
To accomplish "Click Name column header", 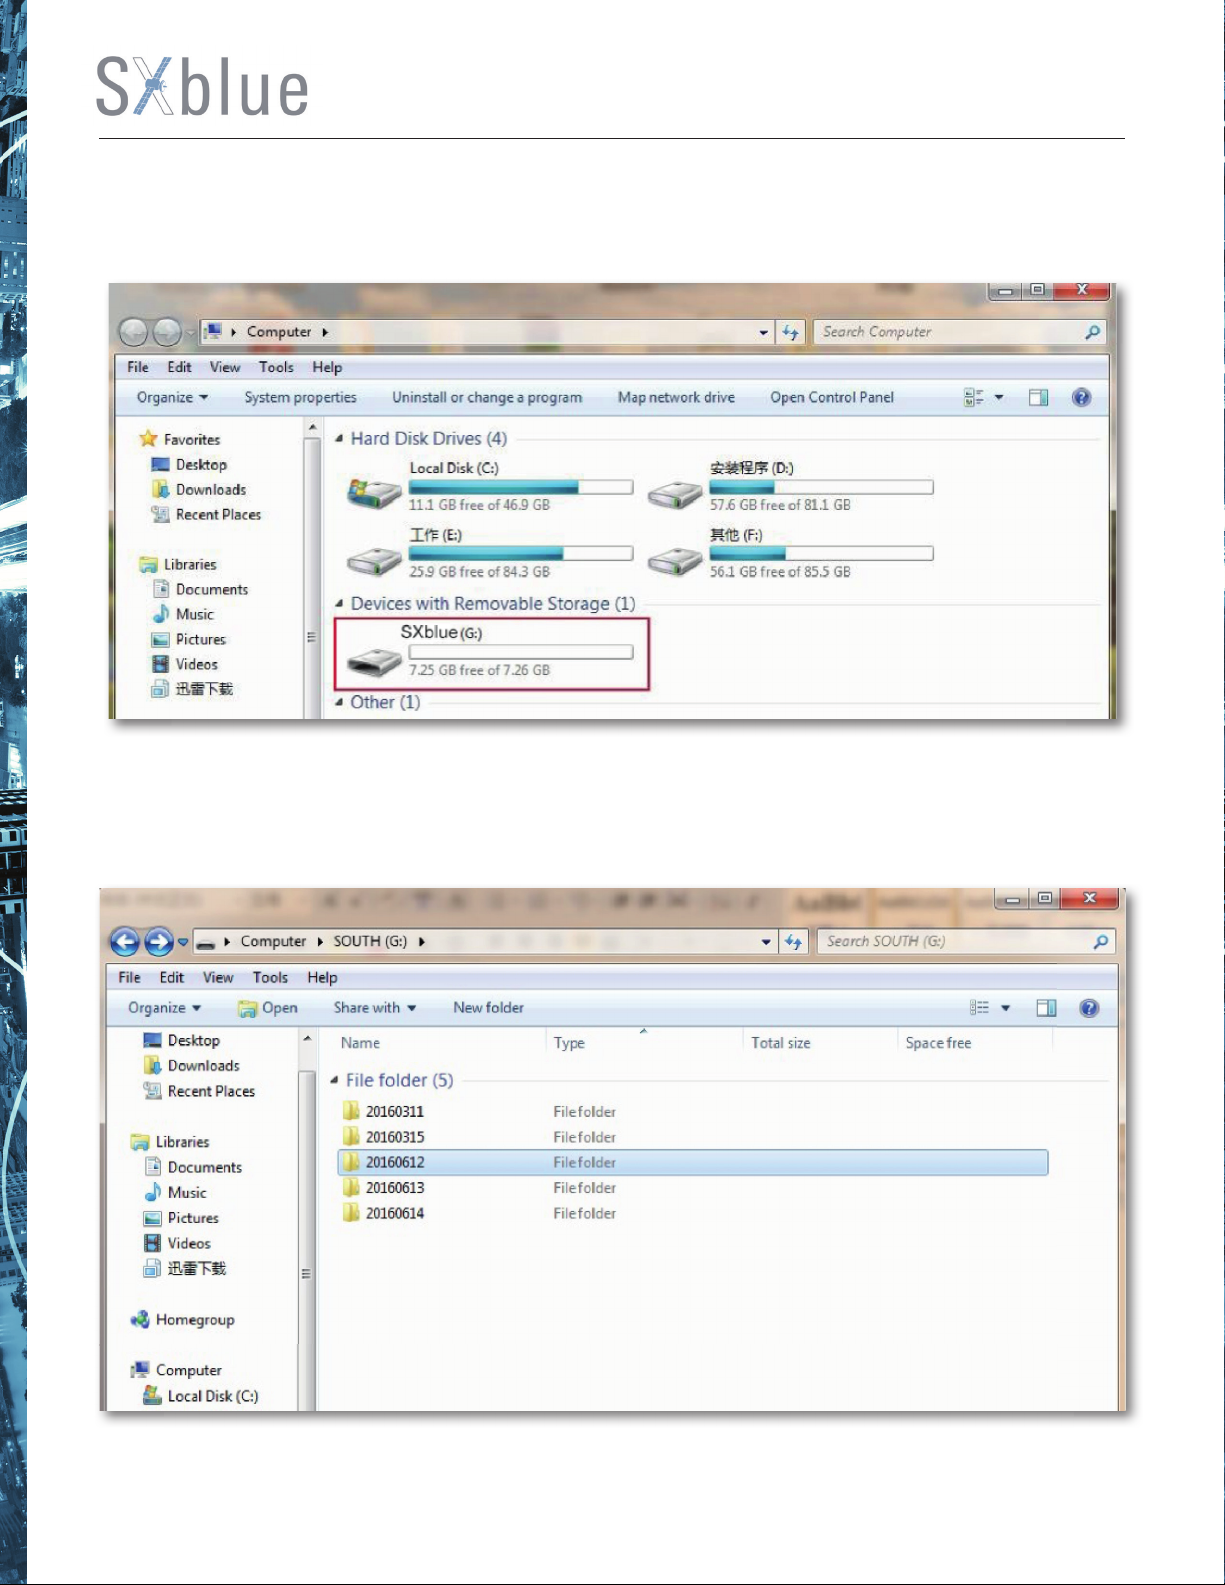I will click(x=360, y=1043).
